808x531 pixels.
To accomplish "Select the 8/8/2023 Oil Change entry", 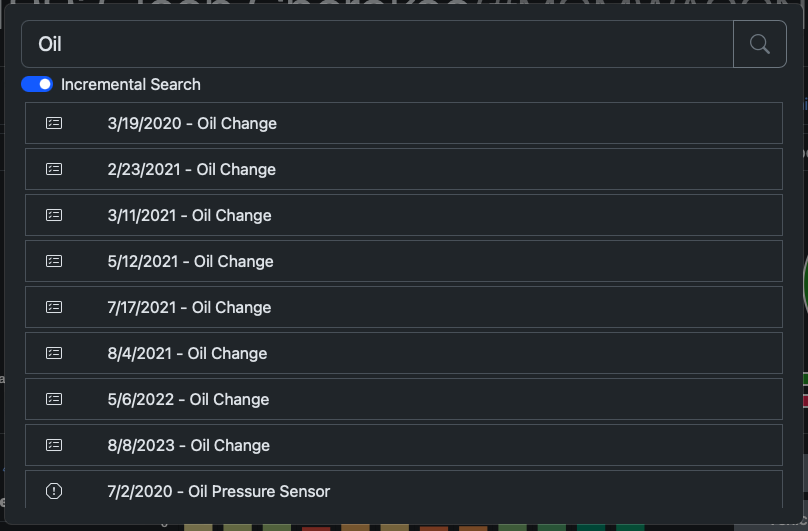I will click(189, 445).
